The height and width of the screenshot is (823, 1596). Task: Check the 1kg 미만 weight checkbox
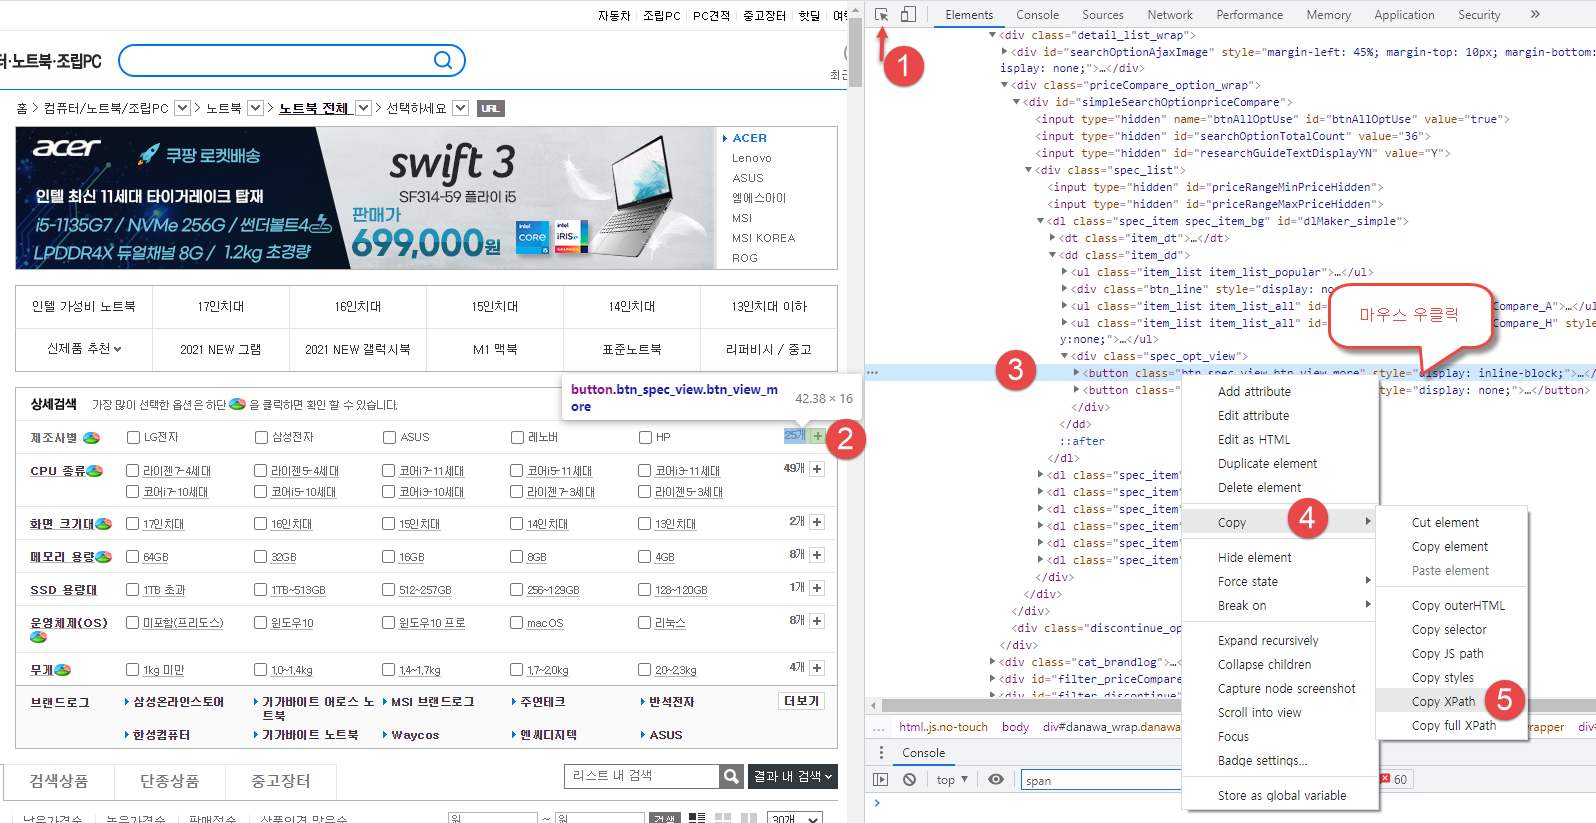(x=132, y=669)
